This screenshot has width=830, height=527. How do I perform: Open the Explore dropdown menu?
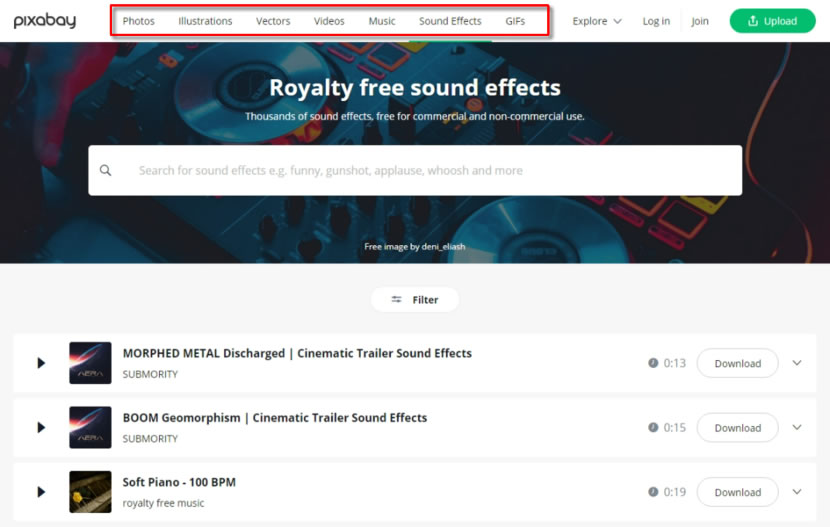(x=597, y=21)
